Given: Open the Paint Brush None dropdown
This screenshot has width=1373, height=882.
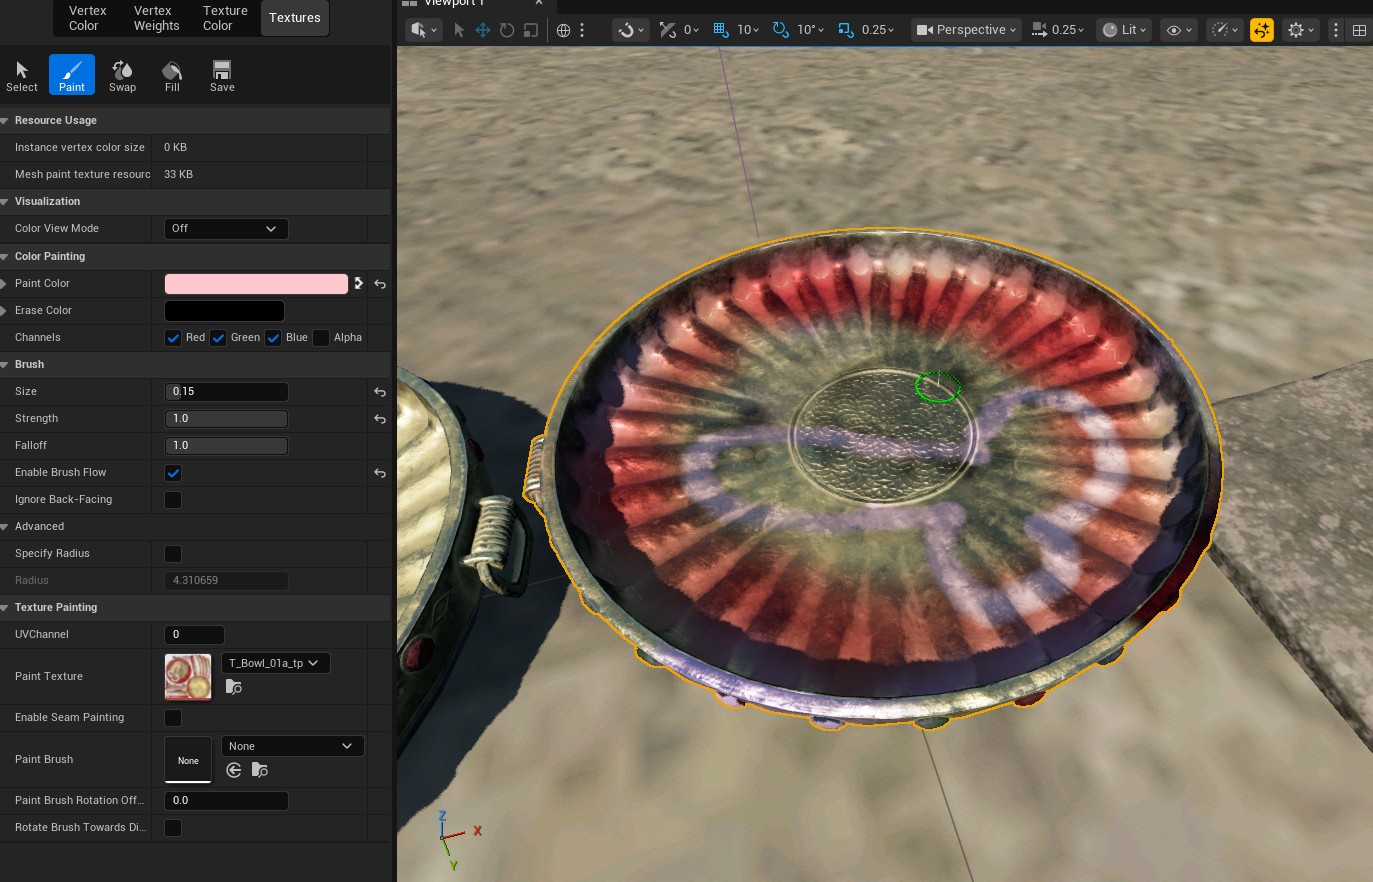Looking at the screenshot, I should pyautogui.click(x=292, y=746).
